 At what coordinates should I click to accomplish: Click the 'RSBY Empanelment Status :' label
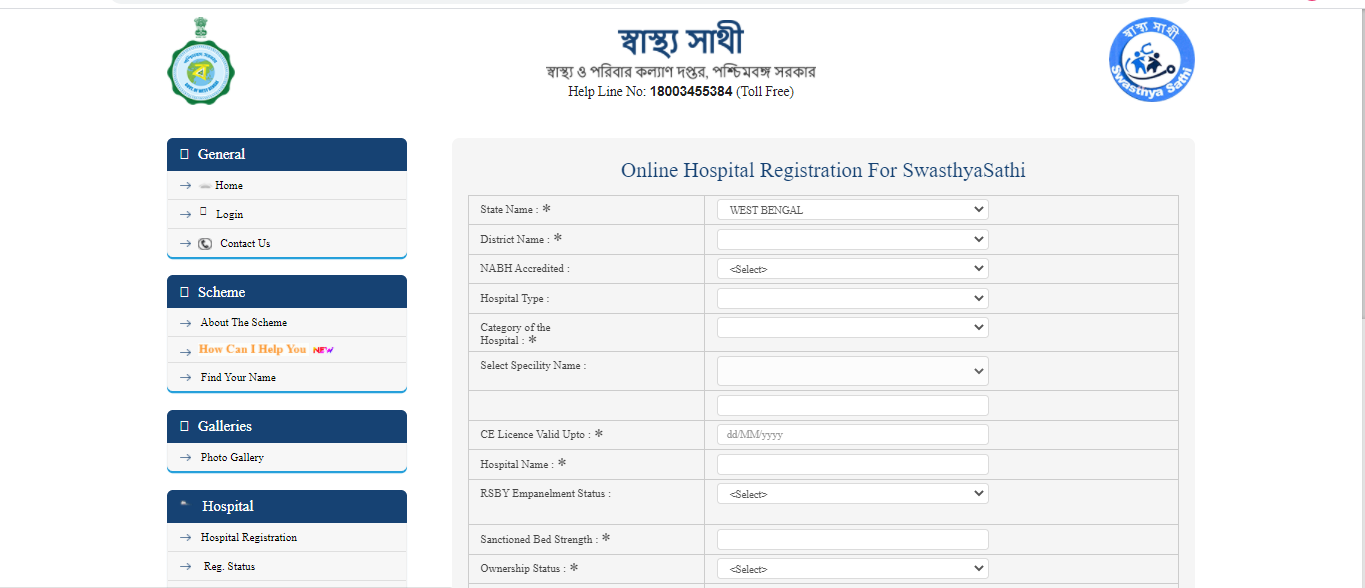point(545,493)
